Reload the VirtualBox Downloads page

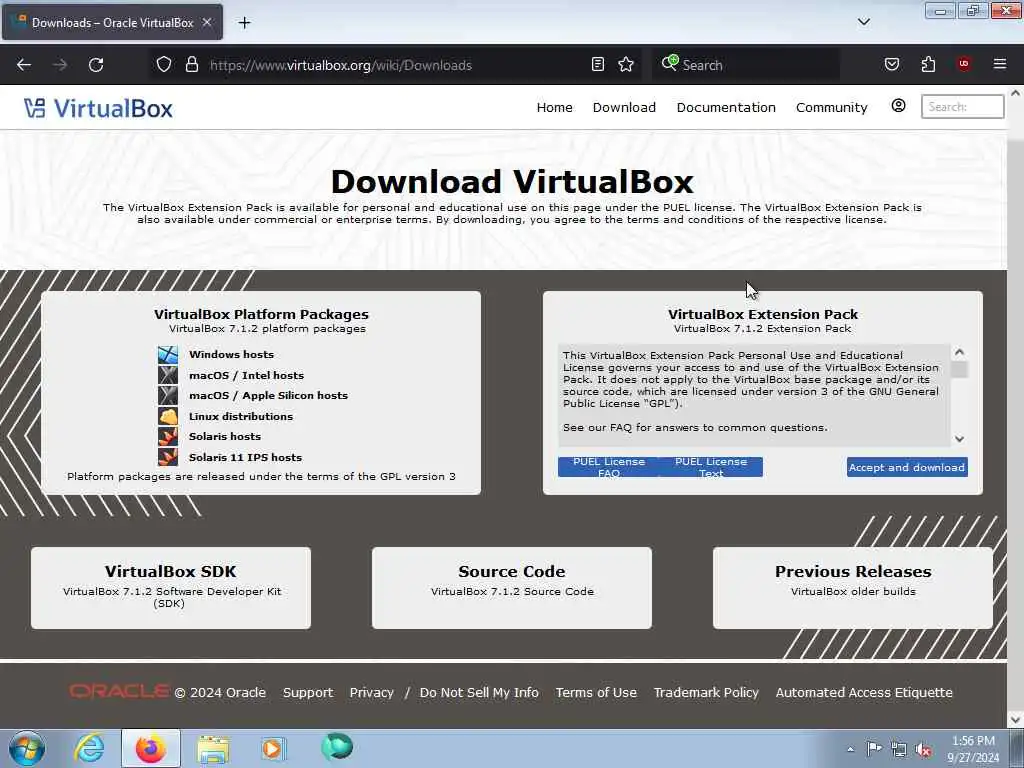[96, 65]
